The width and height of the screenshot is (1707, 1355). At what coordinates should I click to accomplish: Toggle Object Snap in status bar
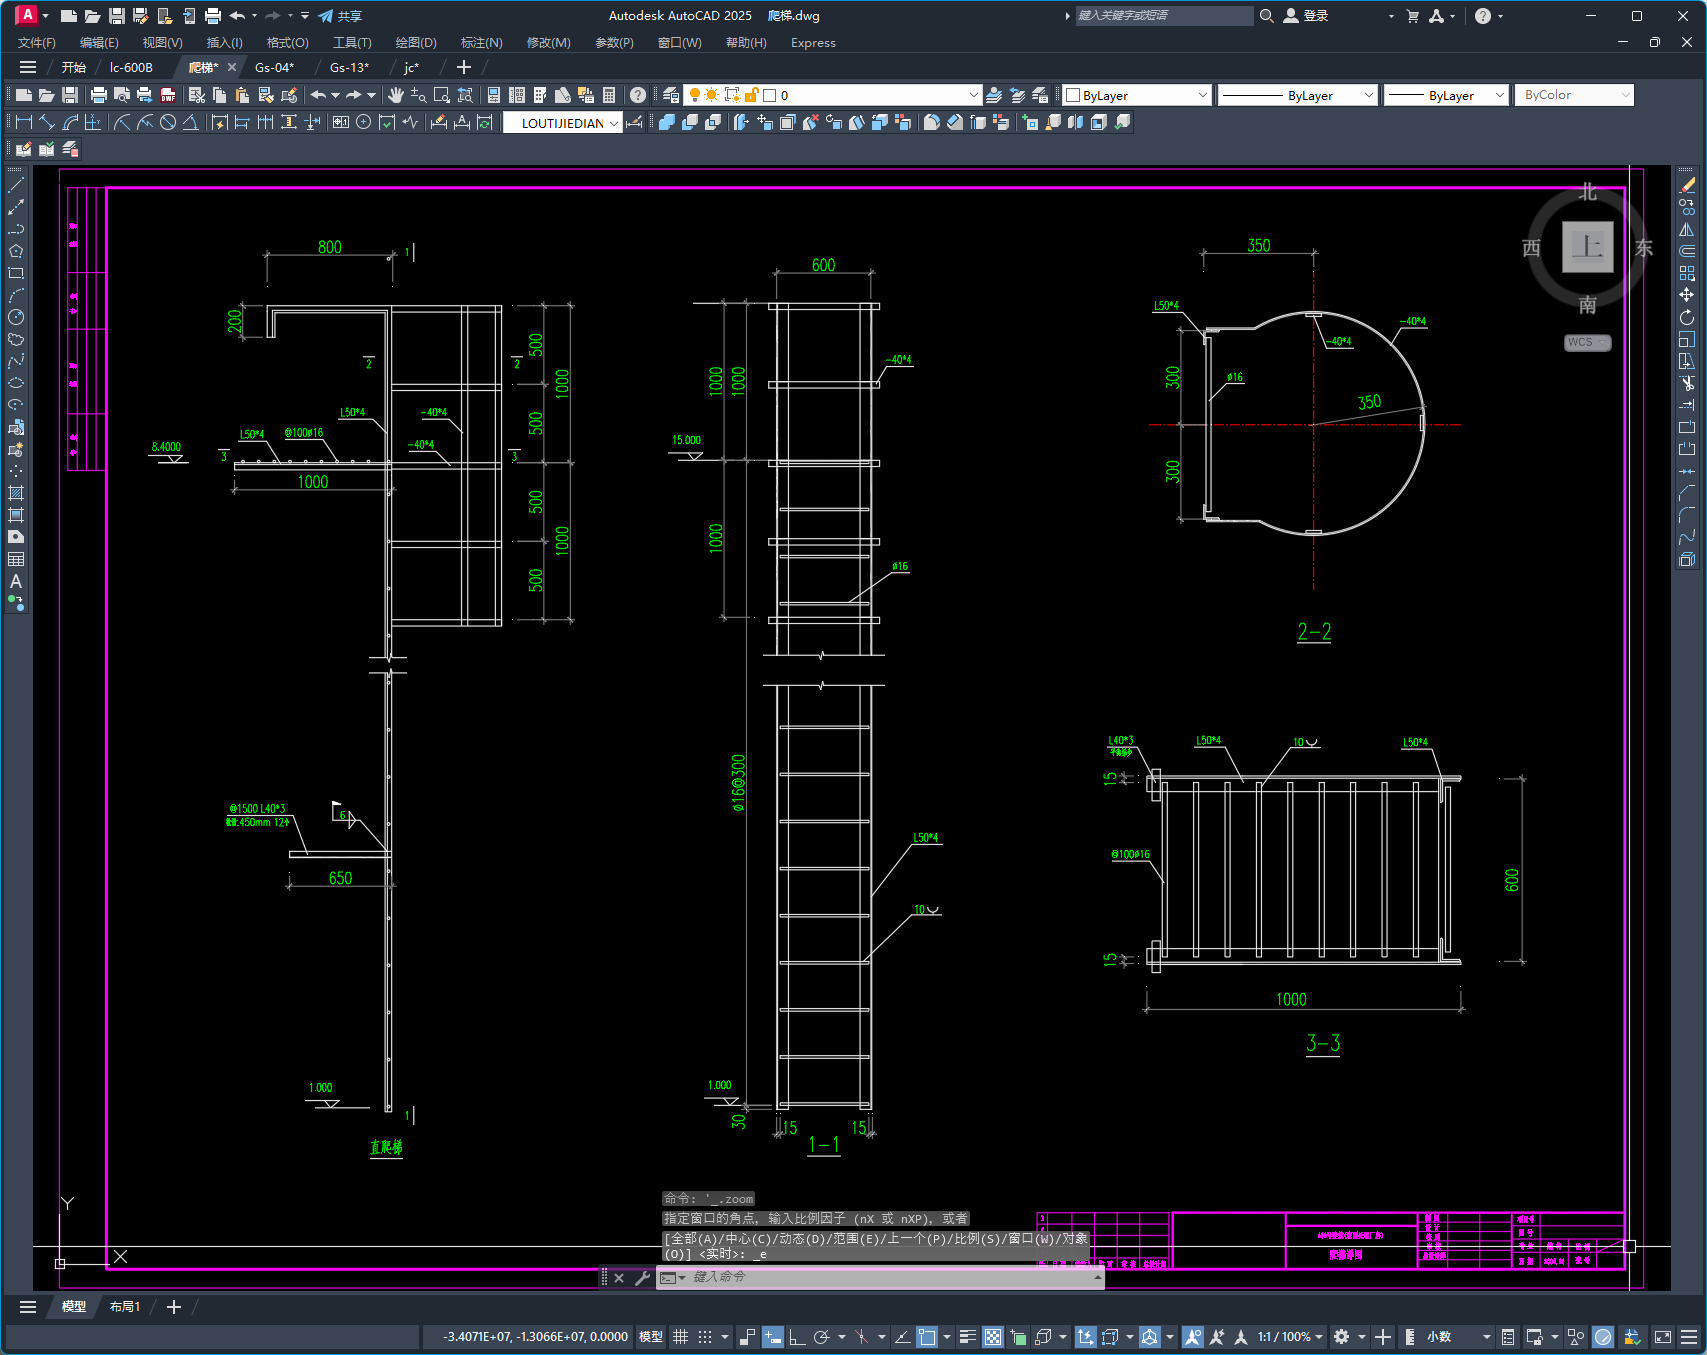(x=927, y=1337)
